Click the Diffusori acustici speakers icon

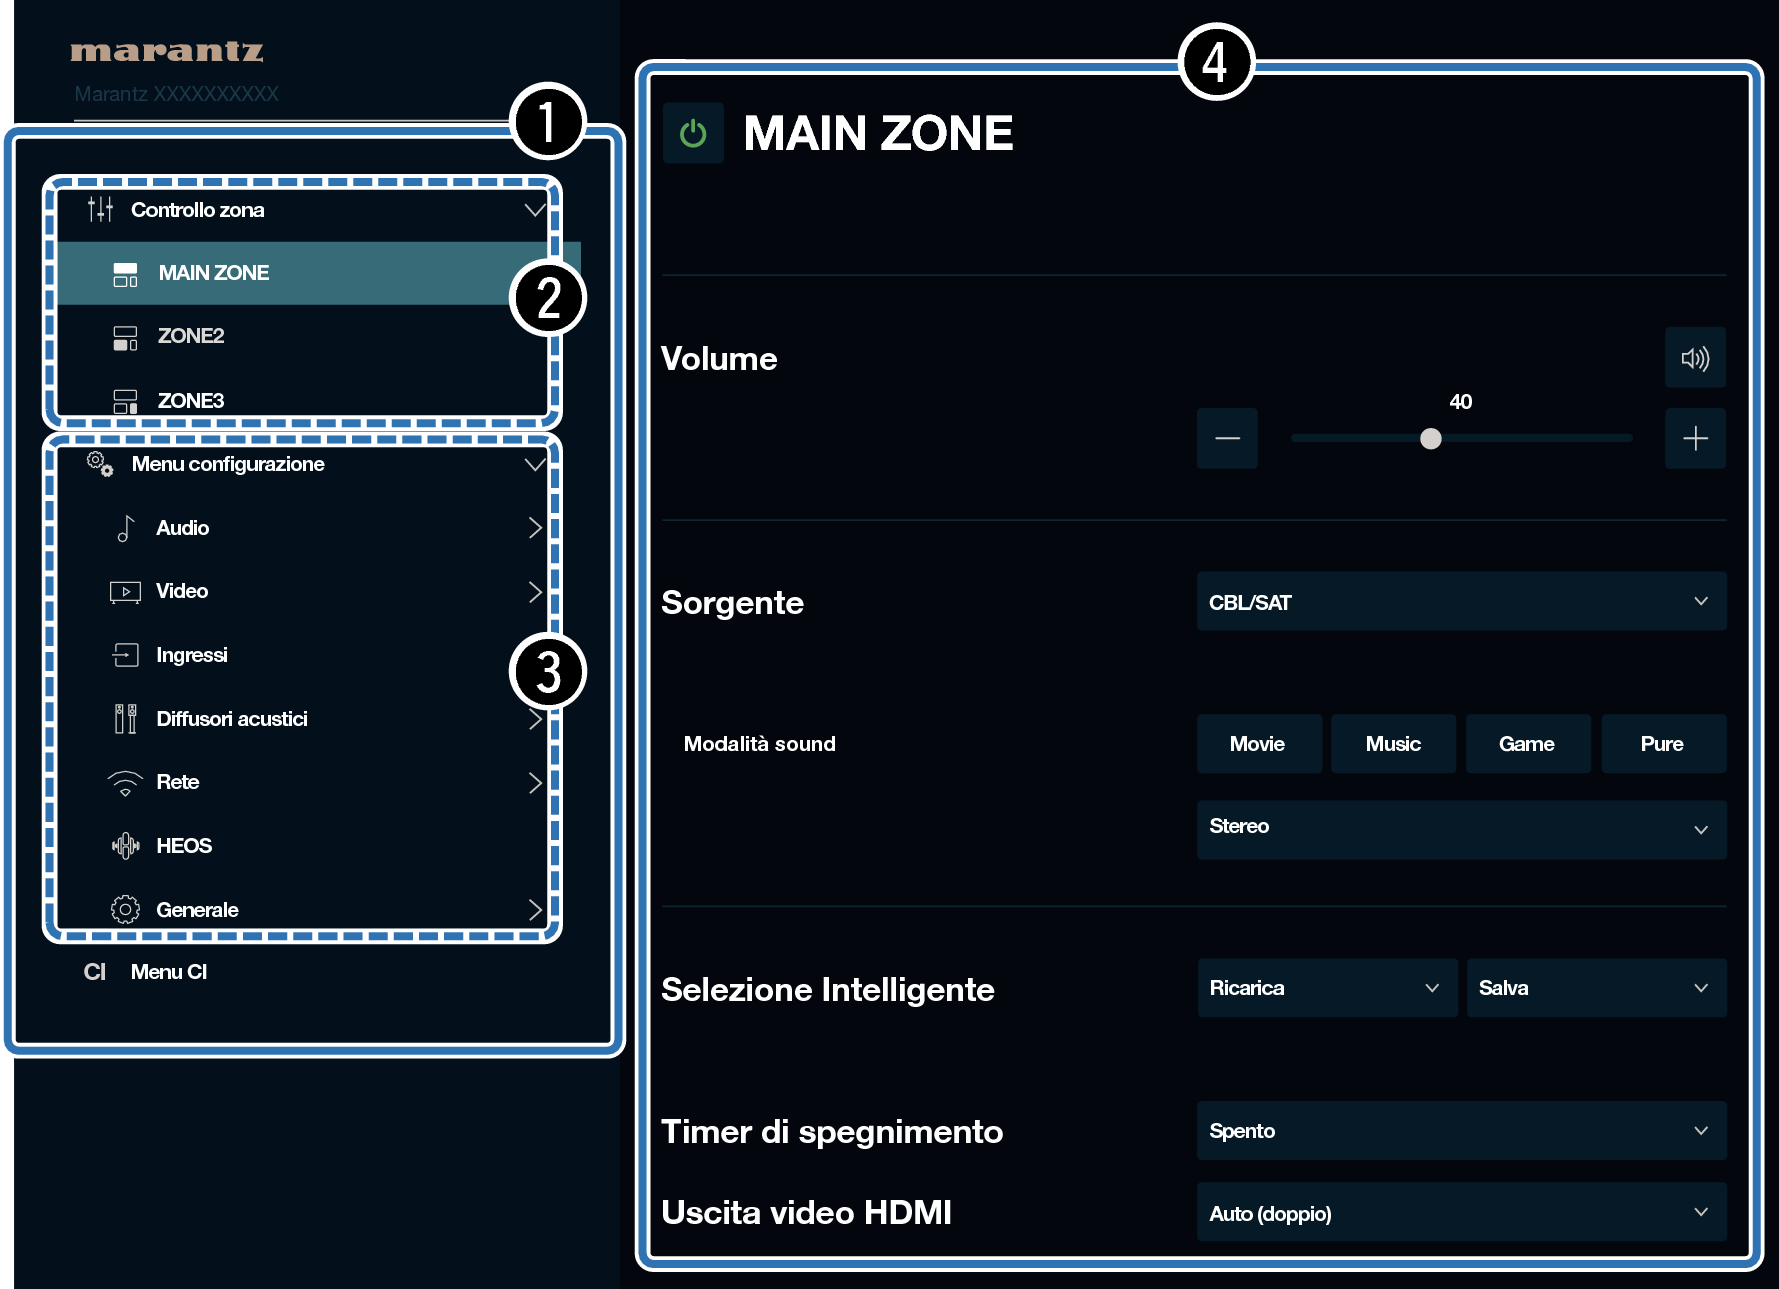(125, 719)
